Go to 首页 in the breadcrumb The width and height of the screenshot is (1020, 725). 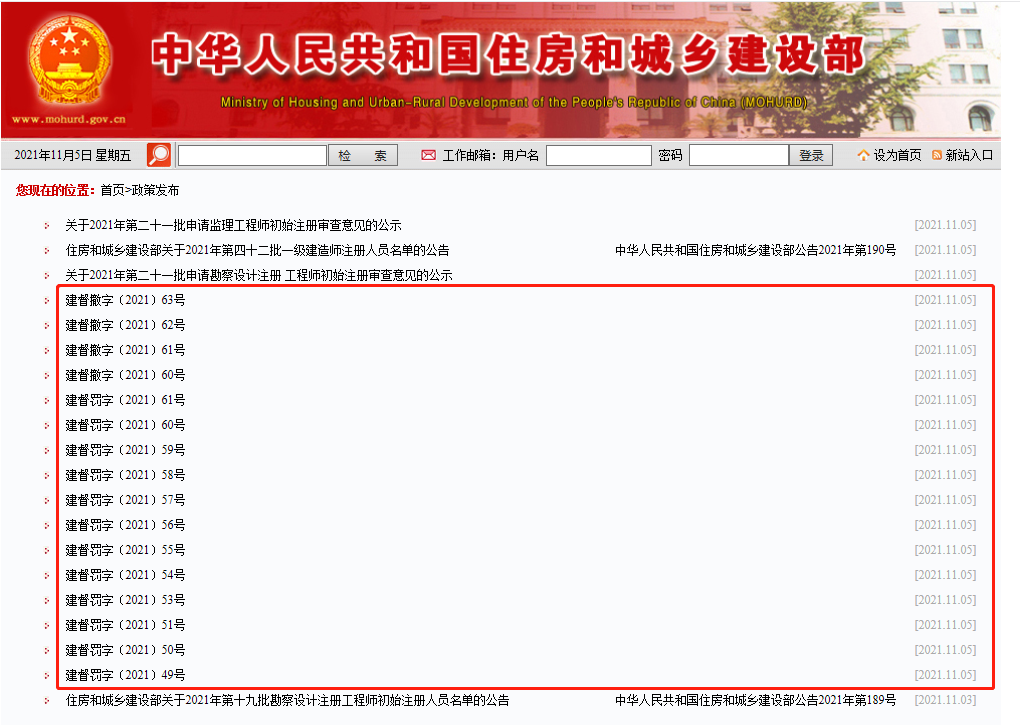coord(112,190)
